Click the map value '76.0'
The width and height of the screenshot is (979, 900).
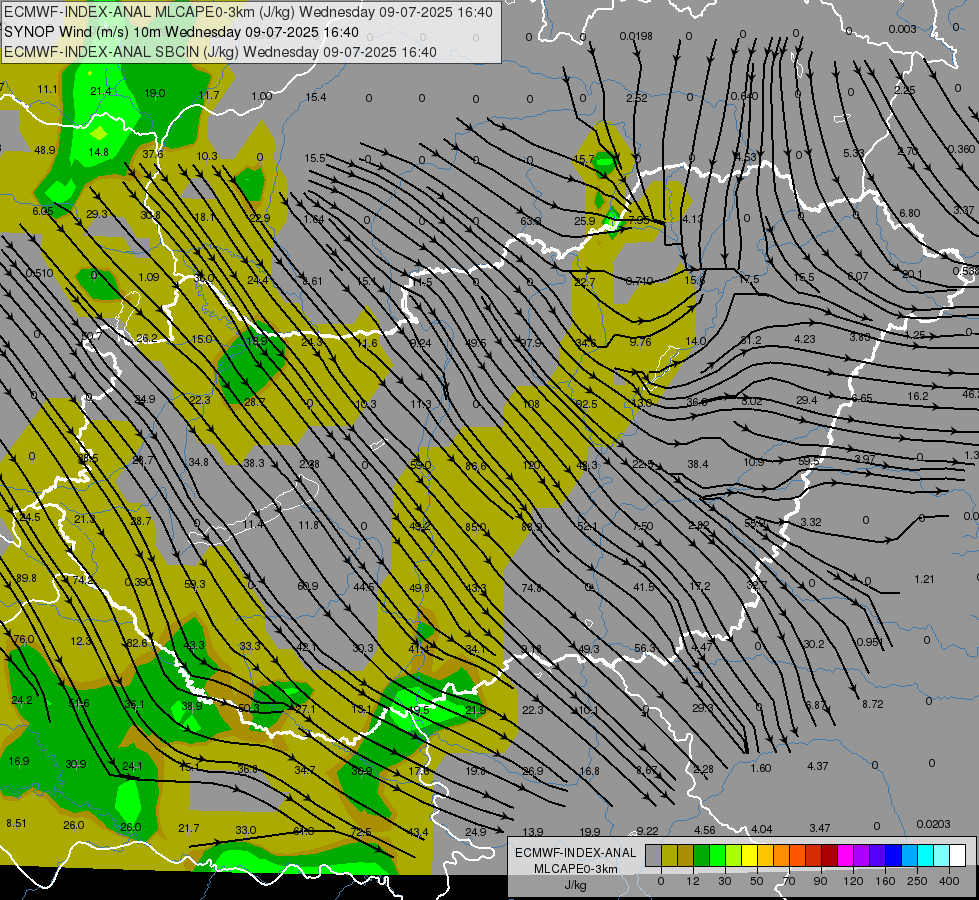23,639
